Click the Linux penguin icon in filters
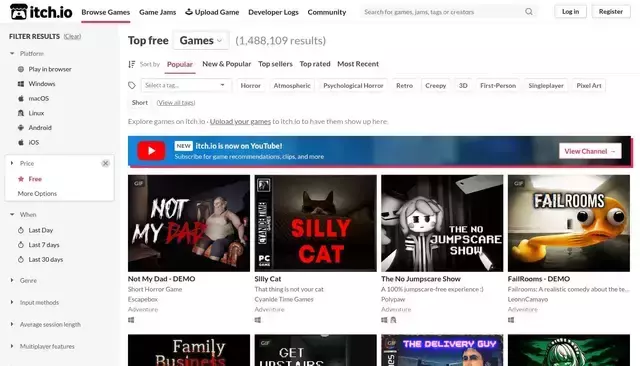This screenshot has width=640, height=366. (x=21, y=113)
